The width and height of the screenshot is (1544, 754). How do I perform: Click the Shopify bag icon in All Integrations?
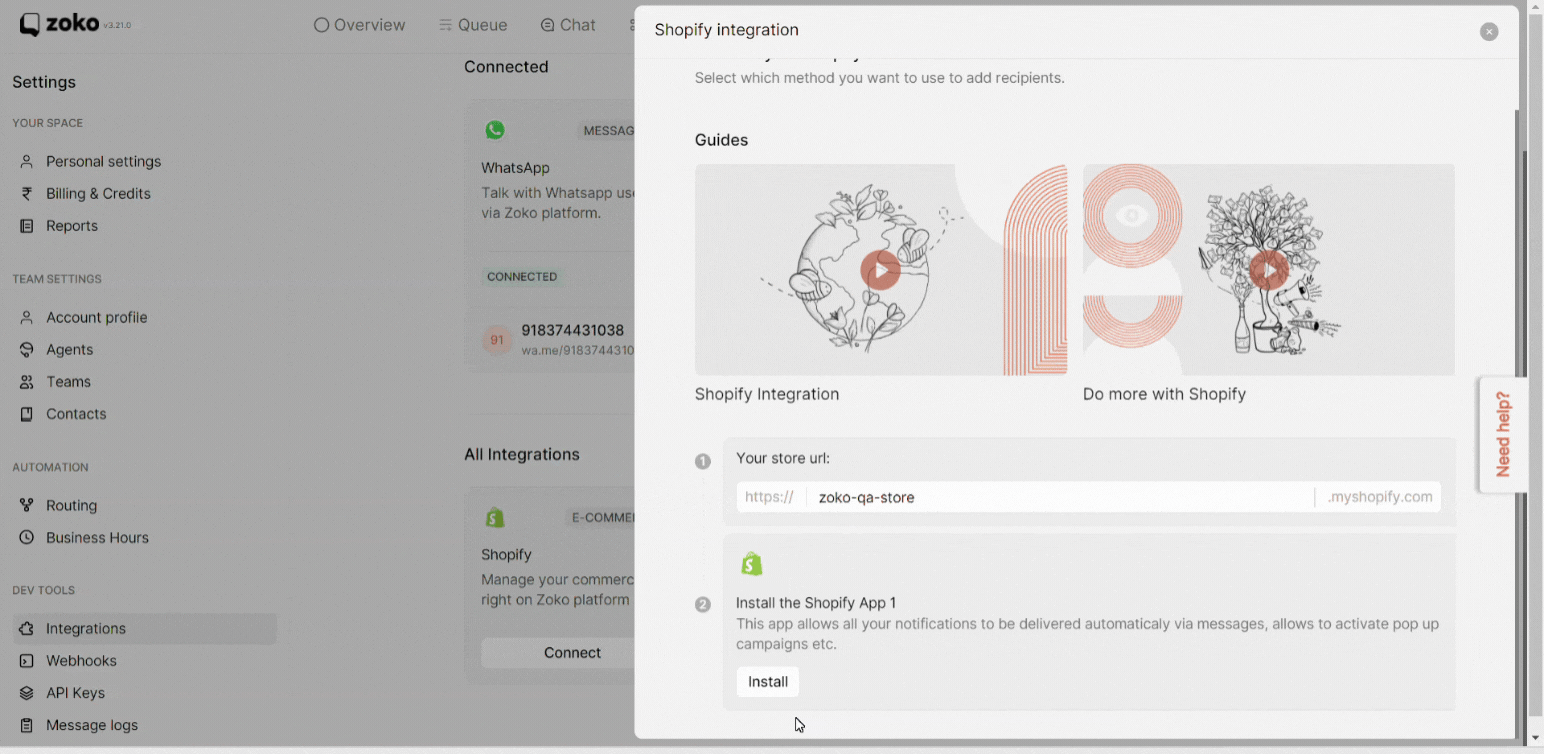495,517
